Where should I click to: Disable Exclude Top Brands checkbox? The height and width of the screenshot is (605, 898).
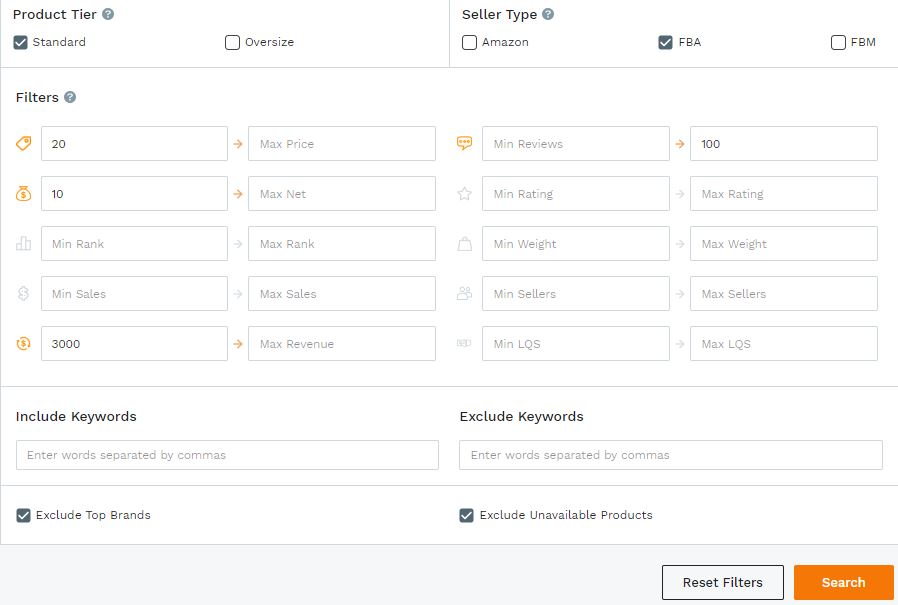[x=23, y=515]
